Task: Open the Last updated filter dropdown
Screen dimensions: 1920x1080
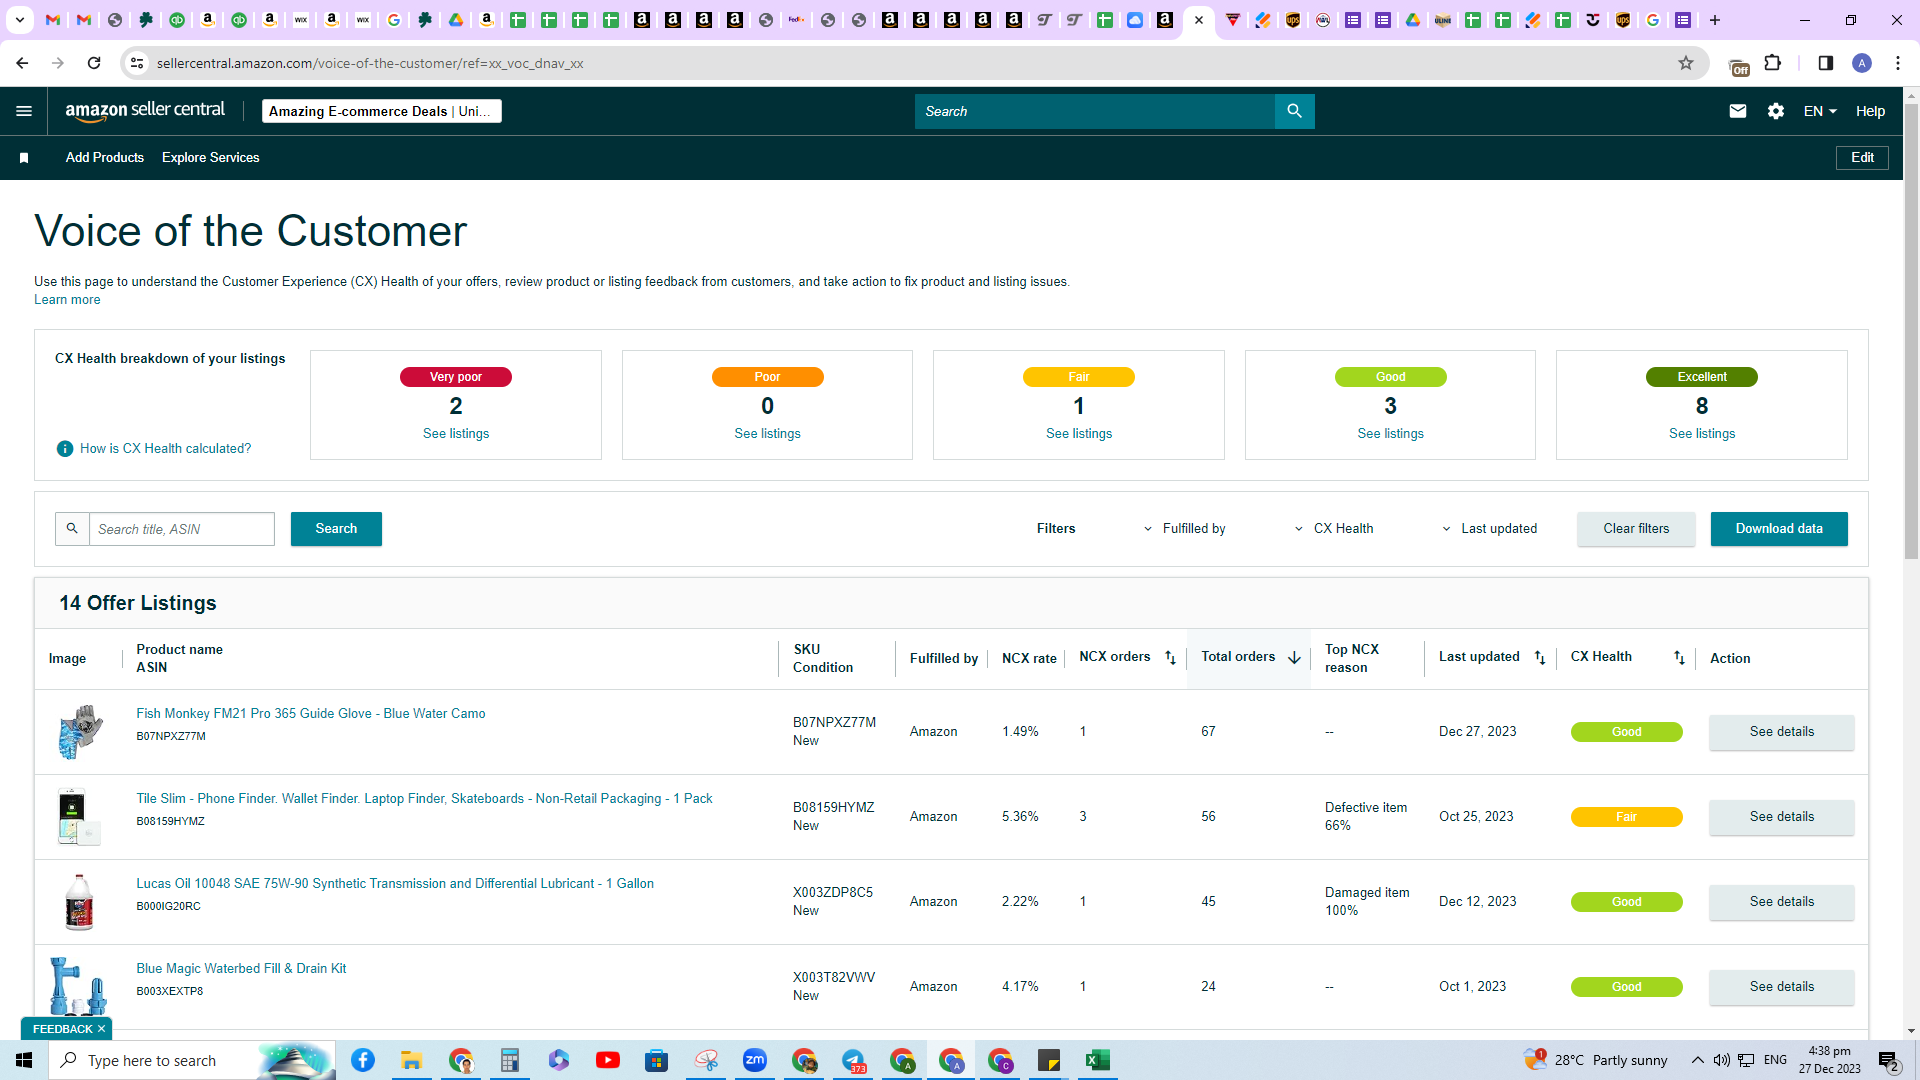Action: (1489, 529)
